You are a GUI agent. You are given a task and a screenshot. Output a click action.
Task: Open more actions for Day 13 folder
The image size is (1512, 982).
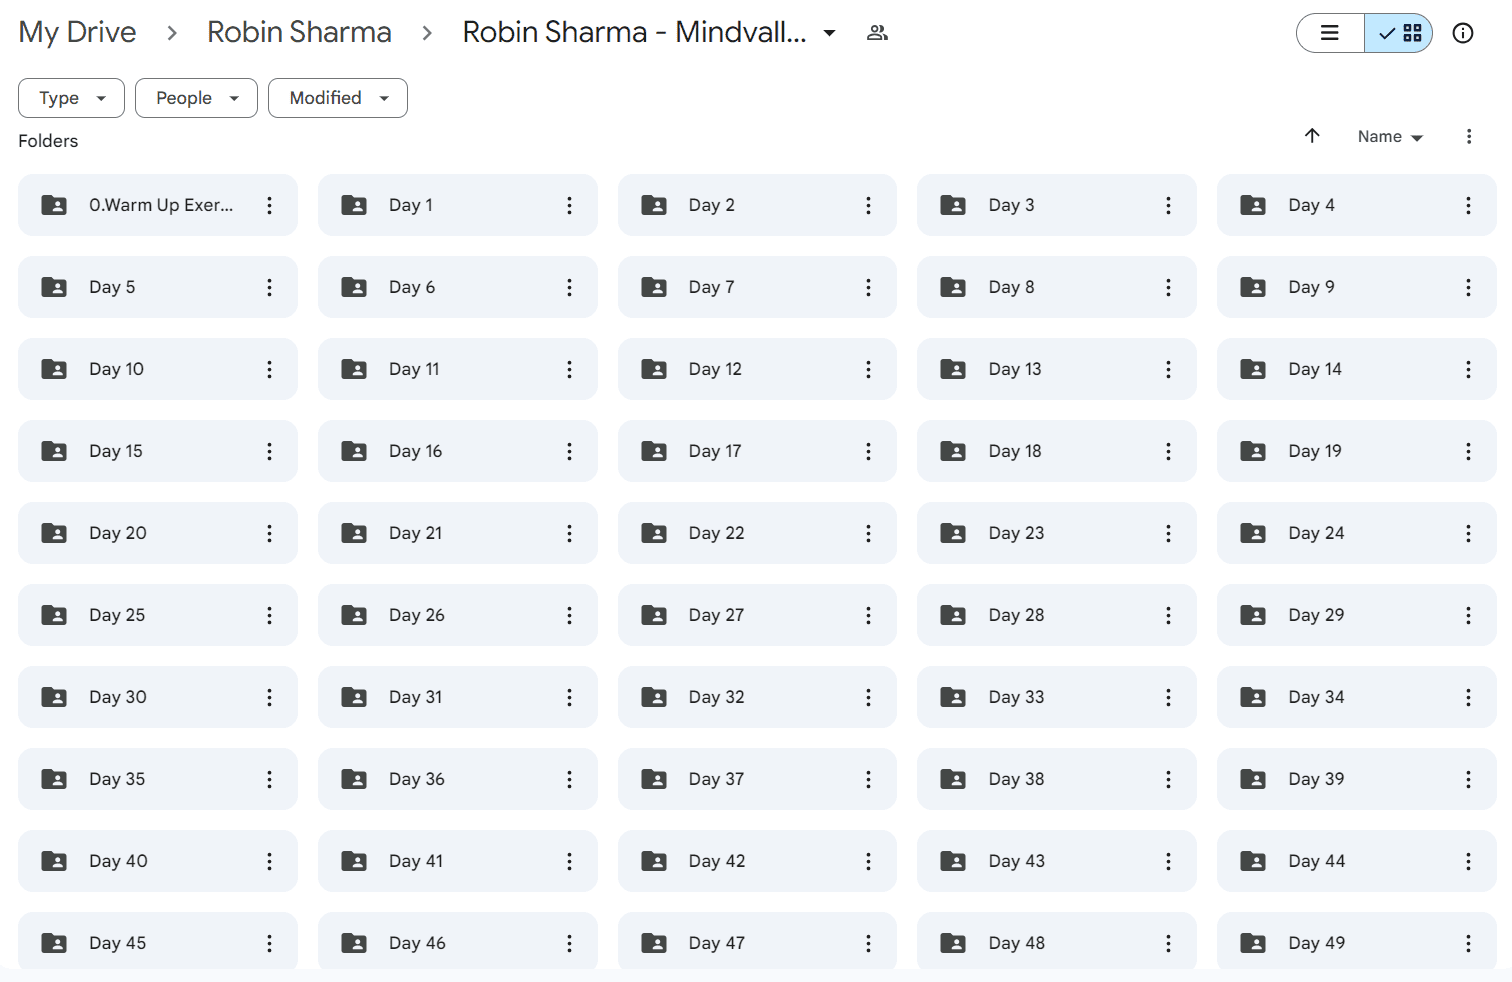click(1168, 369)
